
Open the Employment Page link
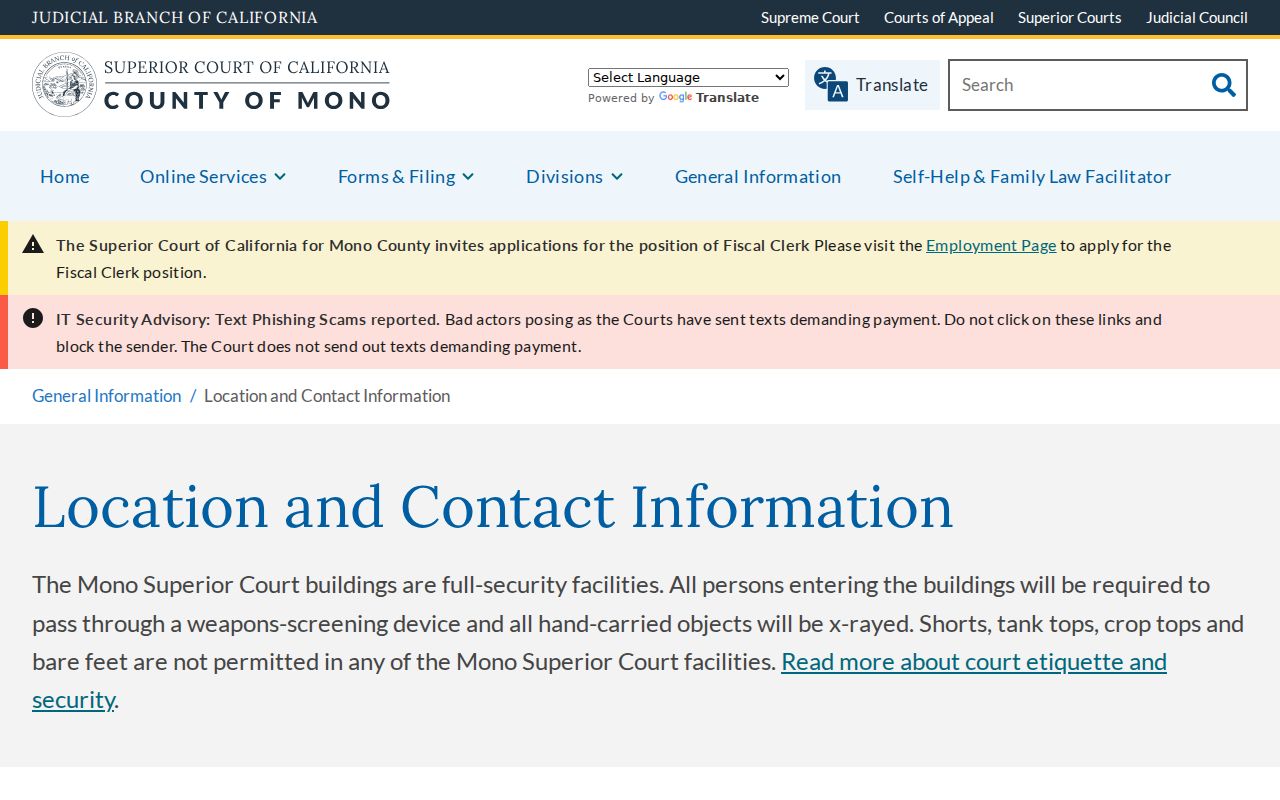(x=991, y=245)
